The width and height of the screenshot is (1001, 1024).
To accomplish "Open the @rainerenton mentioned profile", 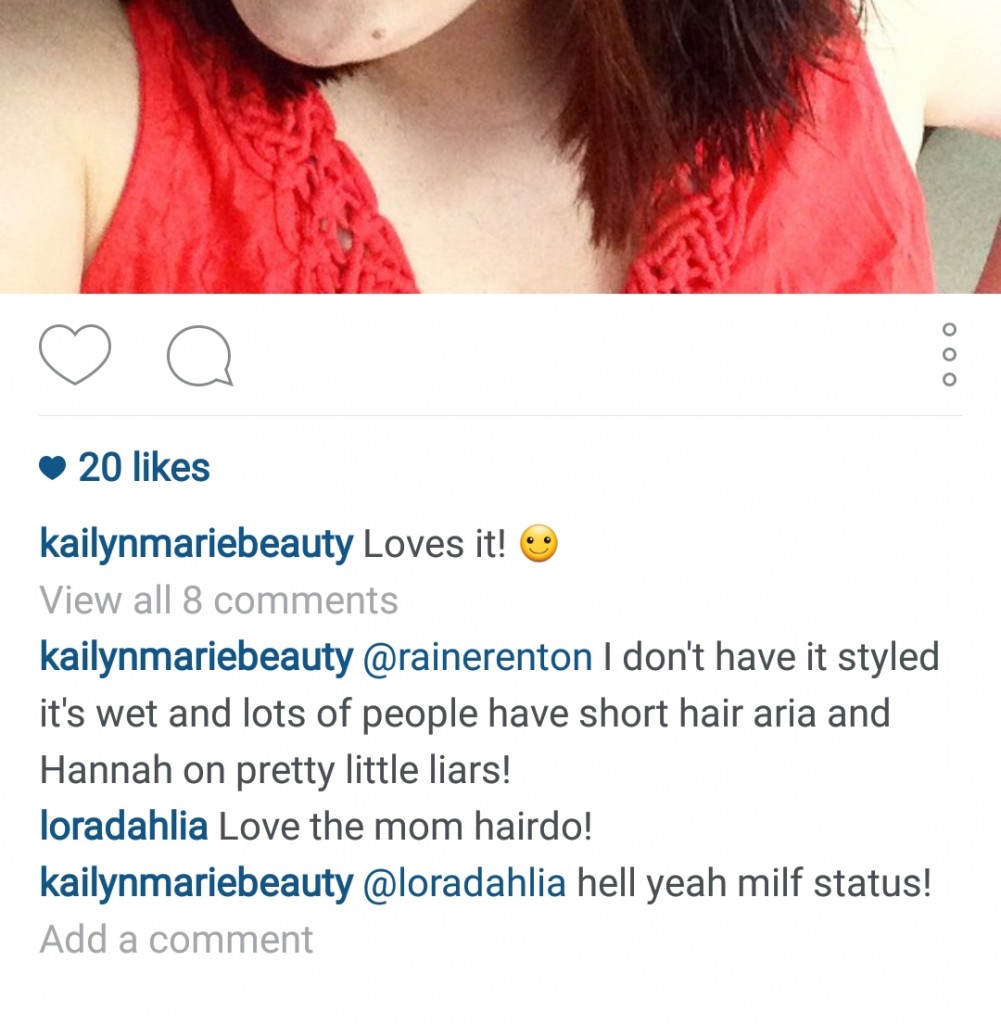I will point(477,657).
